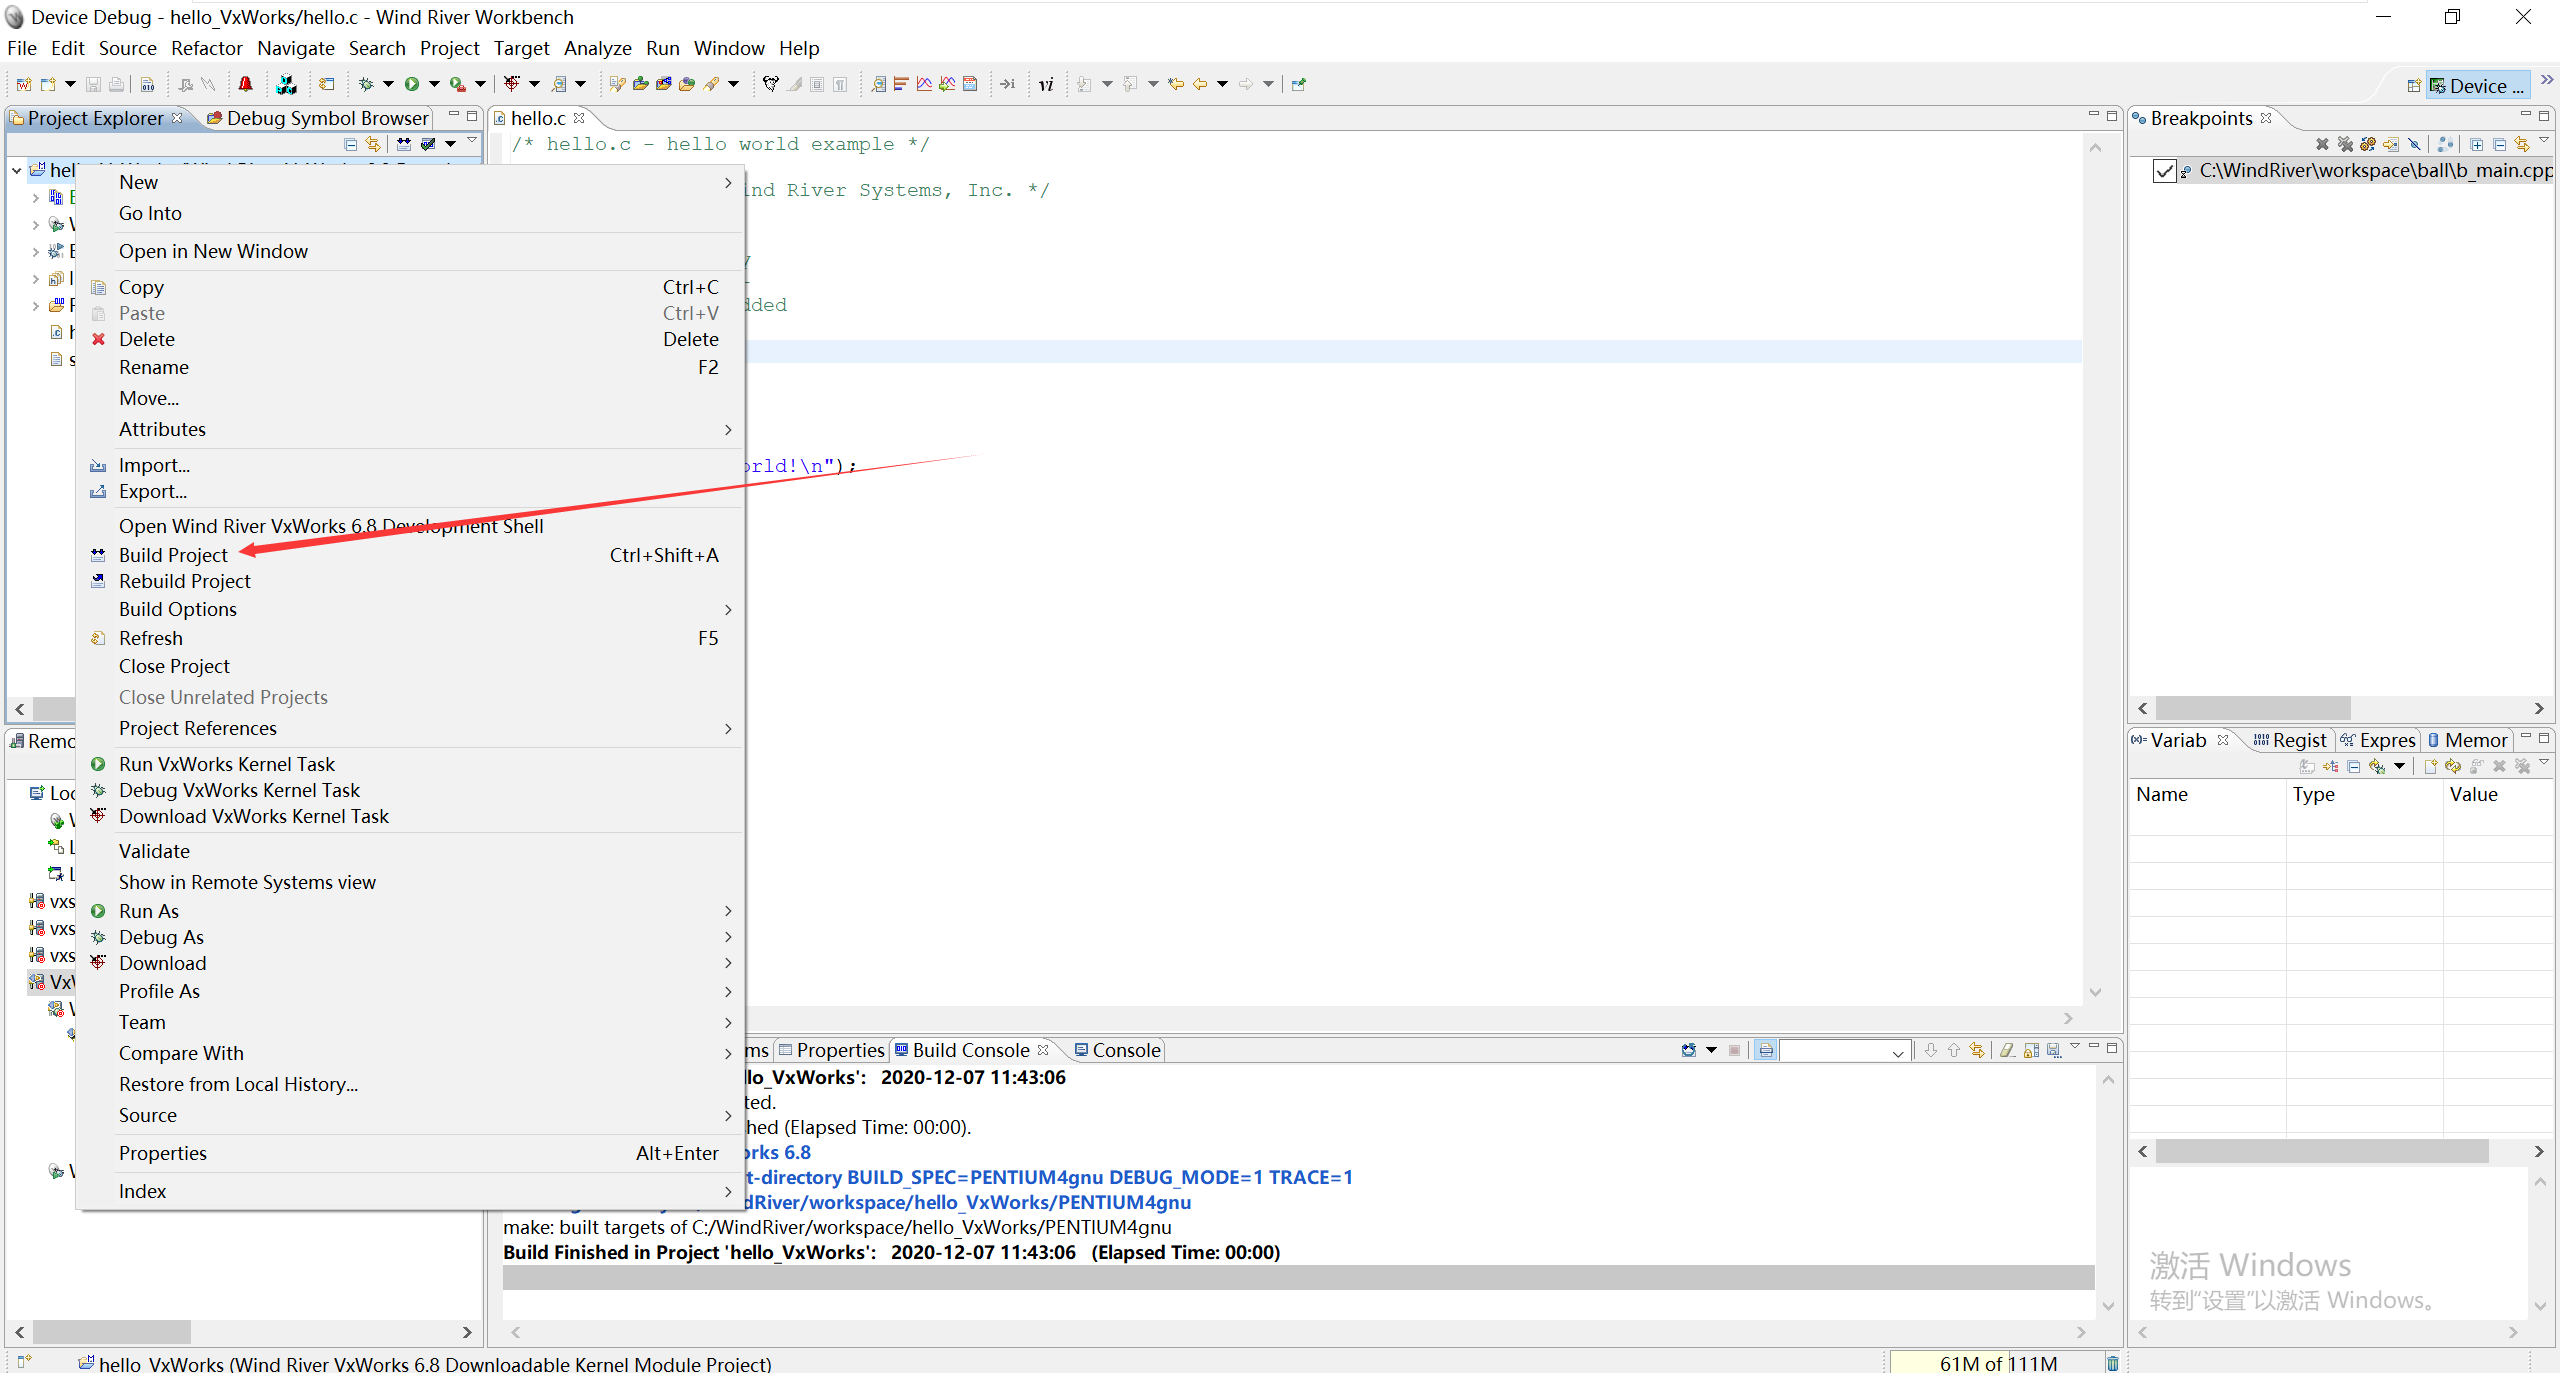Click the Debug bug toolbar icon
Screen dimensions: 2560x1373
pos(366,85)
